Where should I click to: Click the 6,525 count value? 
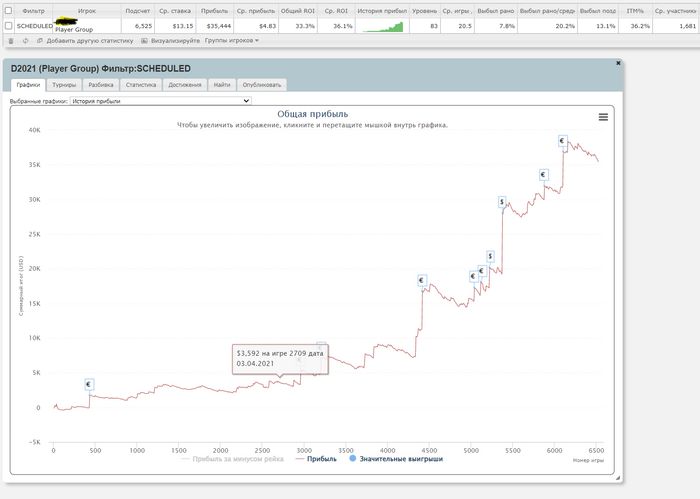point(143,26)
